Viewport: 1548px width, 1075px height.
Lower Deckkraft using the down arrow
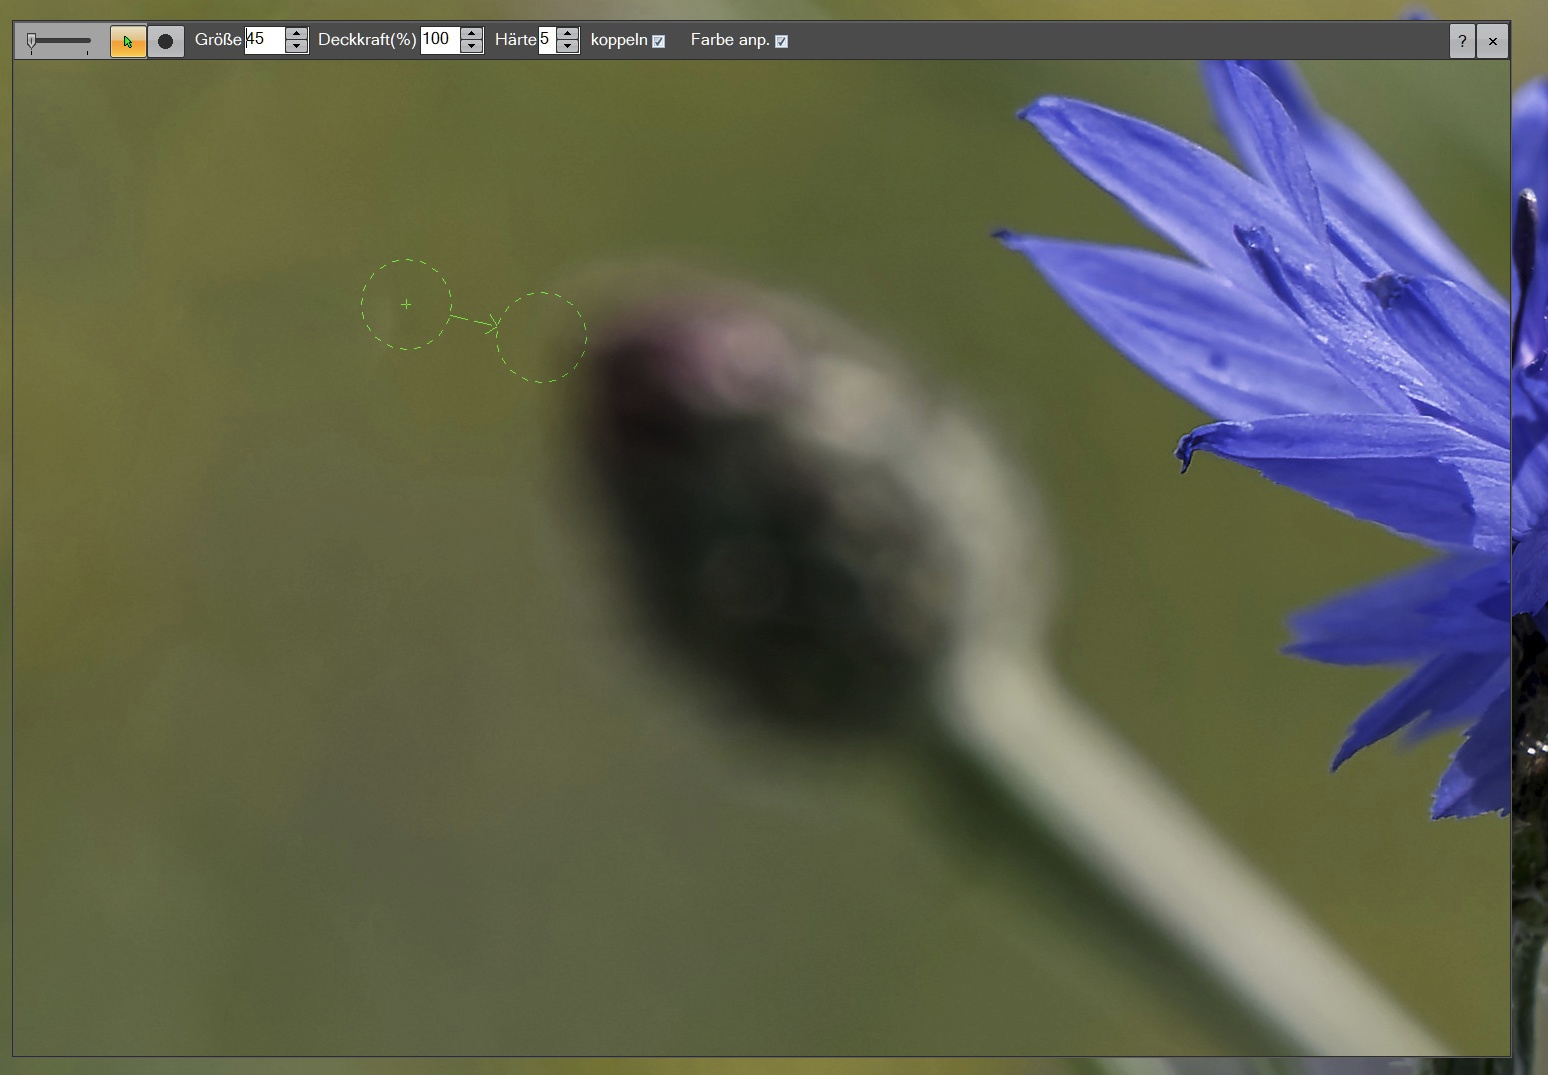pos(472,47)
